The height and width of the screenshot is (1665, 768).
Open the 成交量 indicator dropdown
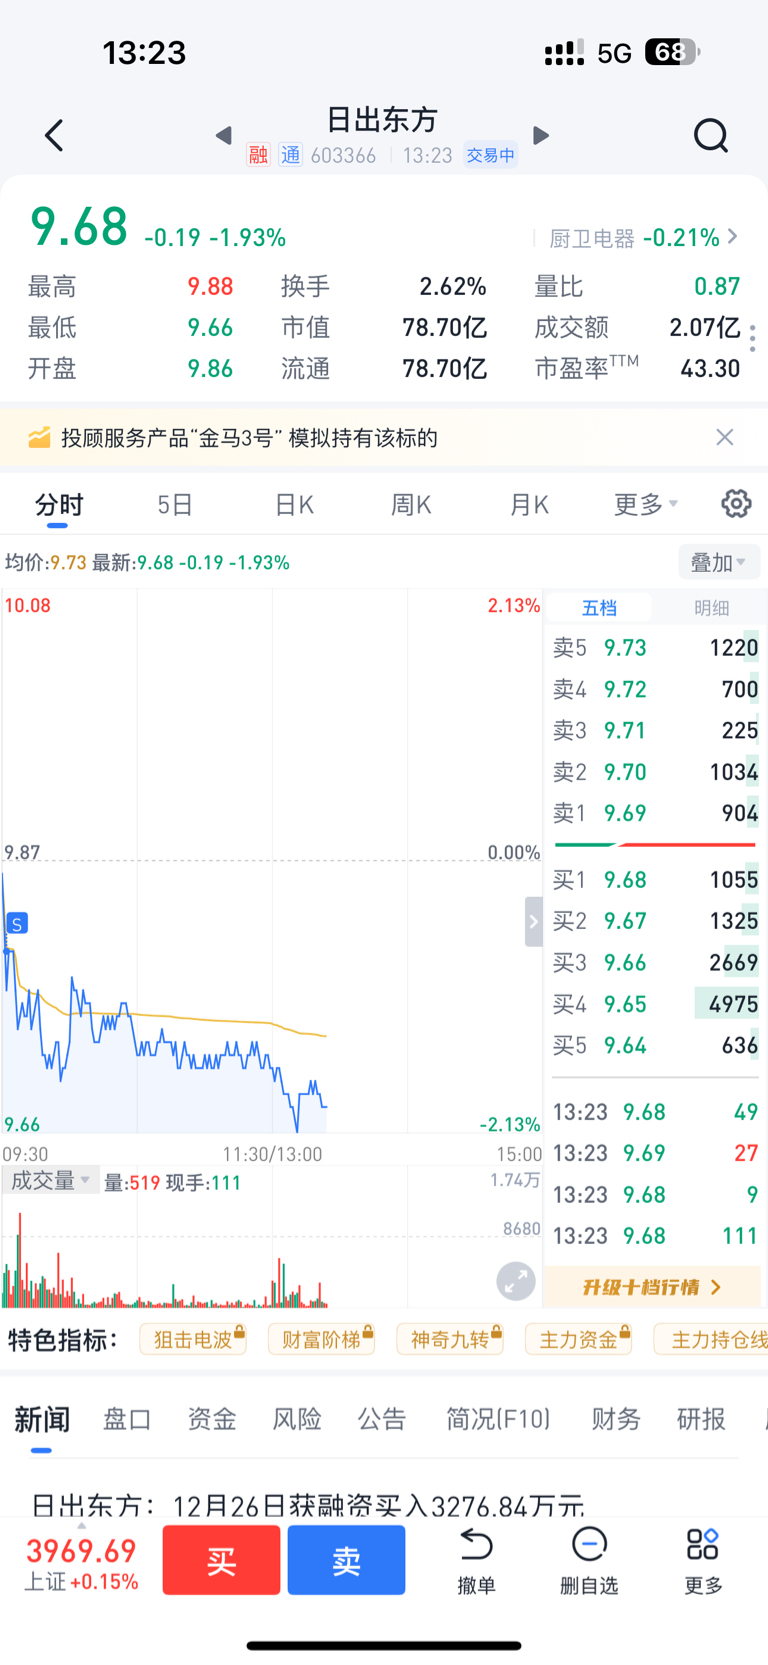click(50, 1181)
